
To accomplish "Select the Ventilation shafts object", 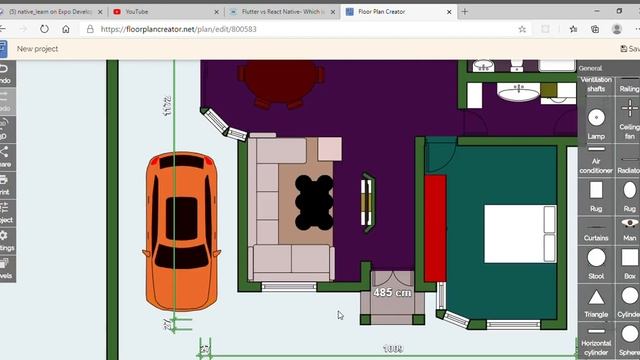I will coord(596,84).
